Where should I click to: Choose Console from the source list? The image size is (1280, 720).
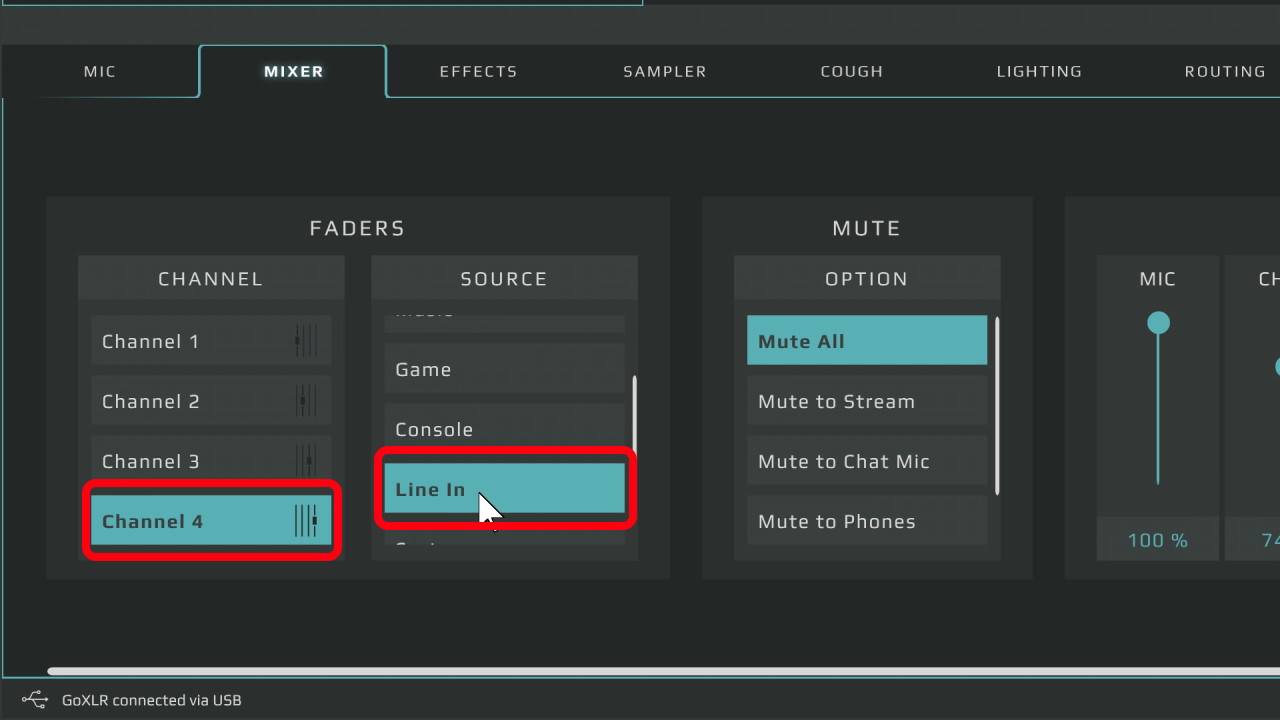click(x=504, y=429)
